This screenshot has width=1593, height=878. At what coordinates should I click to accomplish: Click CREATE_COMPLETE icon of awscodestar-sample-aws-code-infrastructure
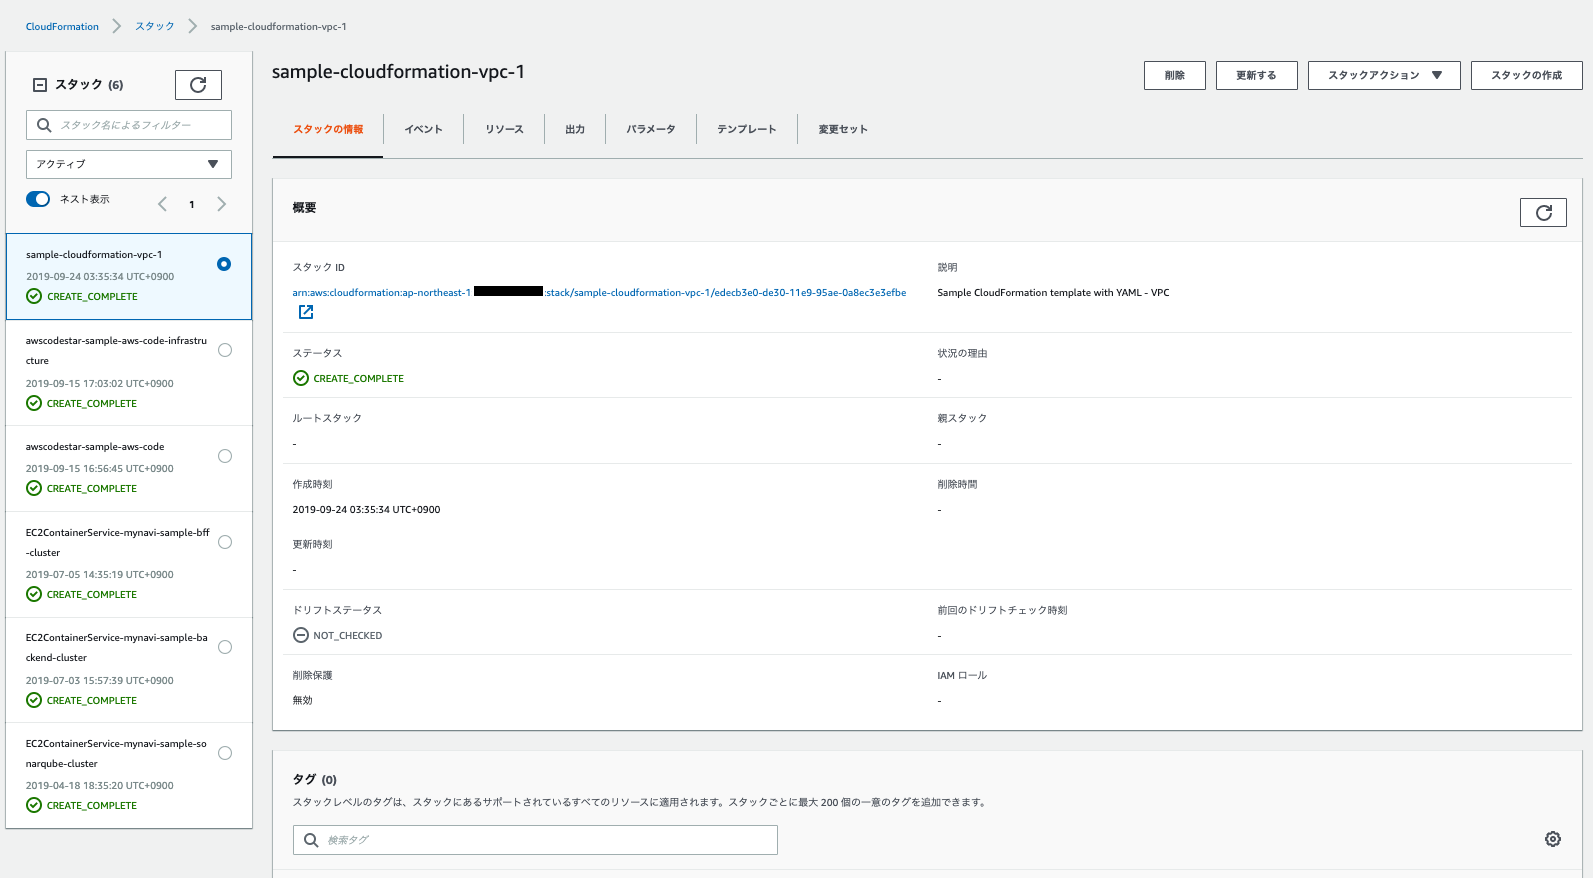34,403
